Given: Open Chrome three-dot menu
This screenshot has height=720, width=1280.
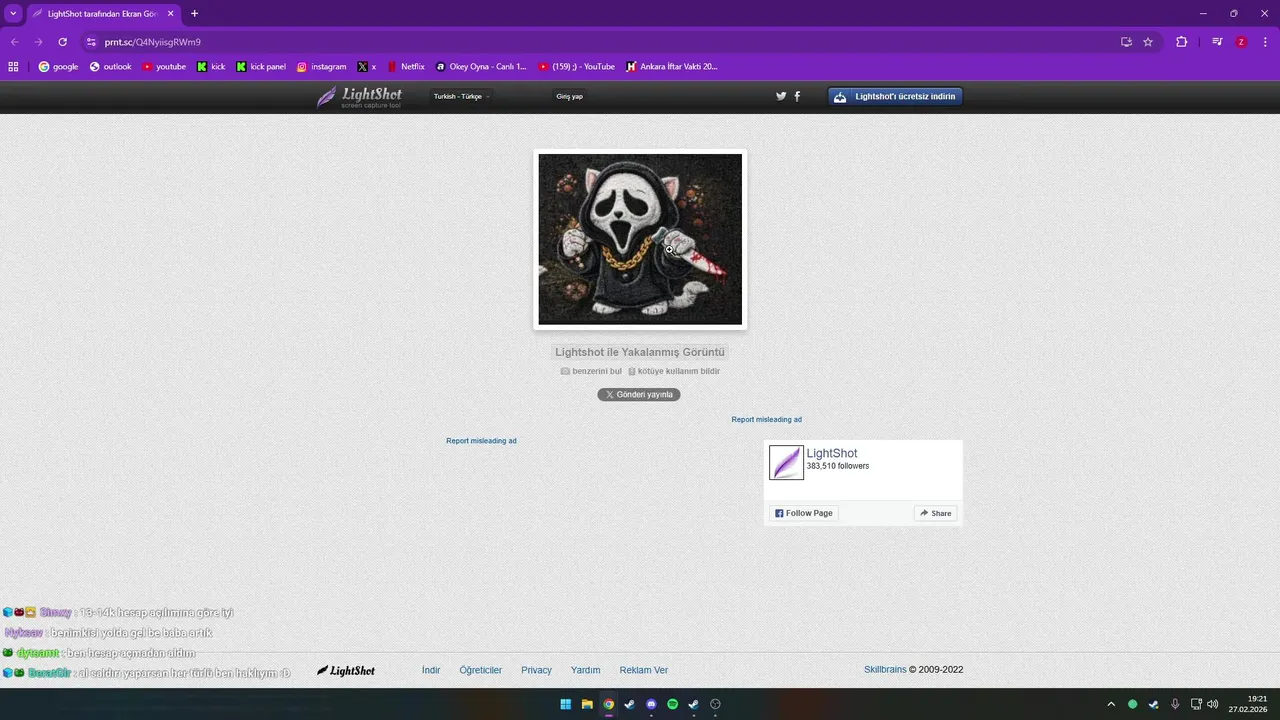Looking at the screenshot, I should [1265, 42].
